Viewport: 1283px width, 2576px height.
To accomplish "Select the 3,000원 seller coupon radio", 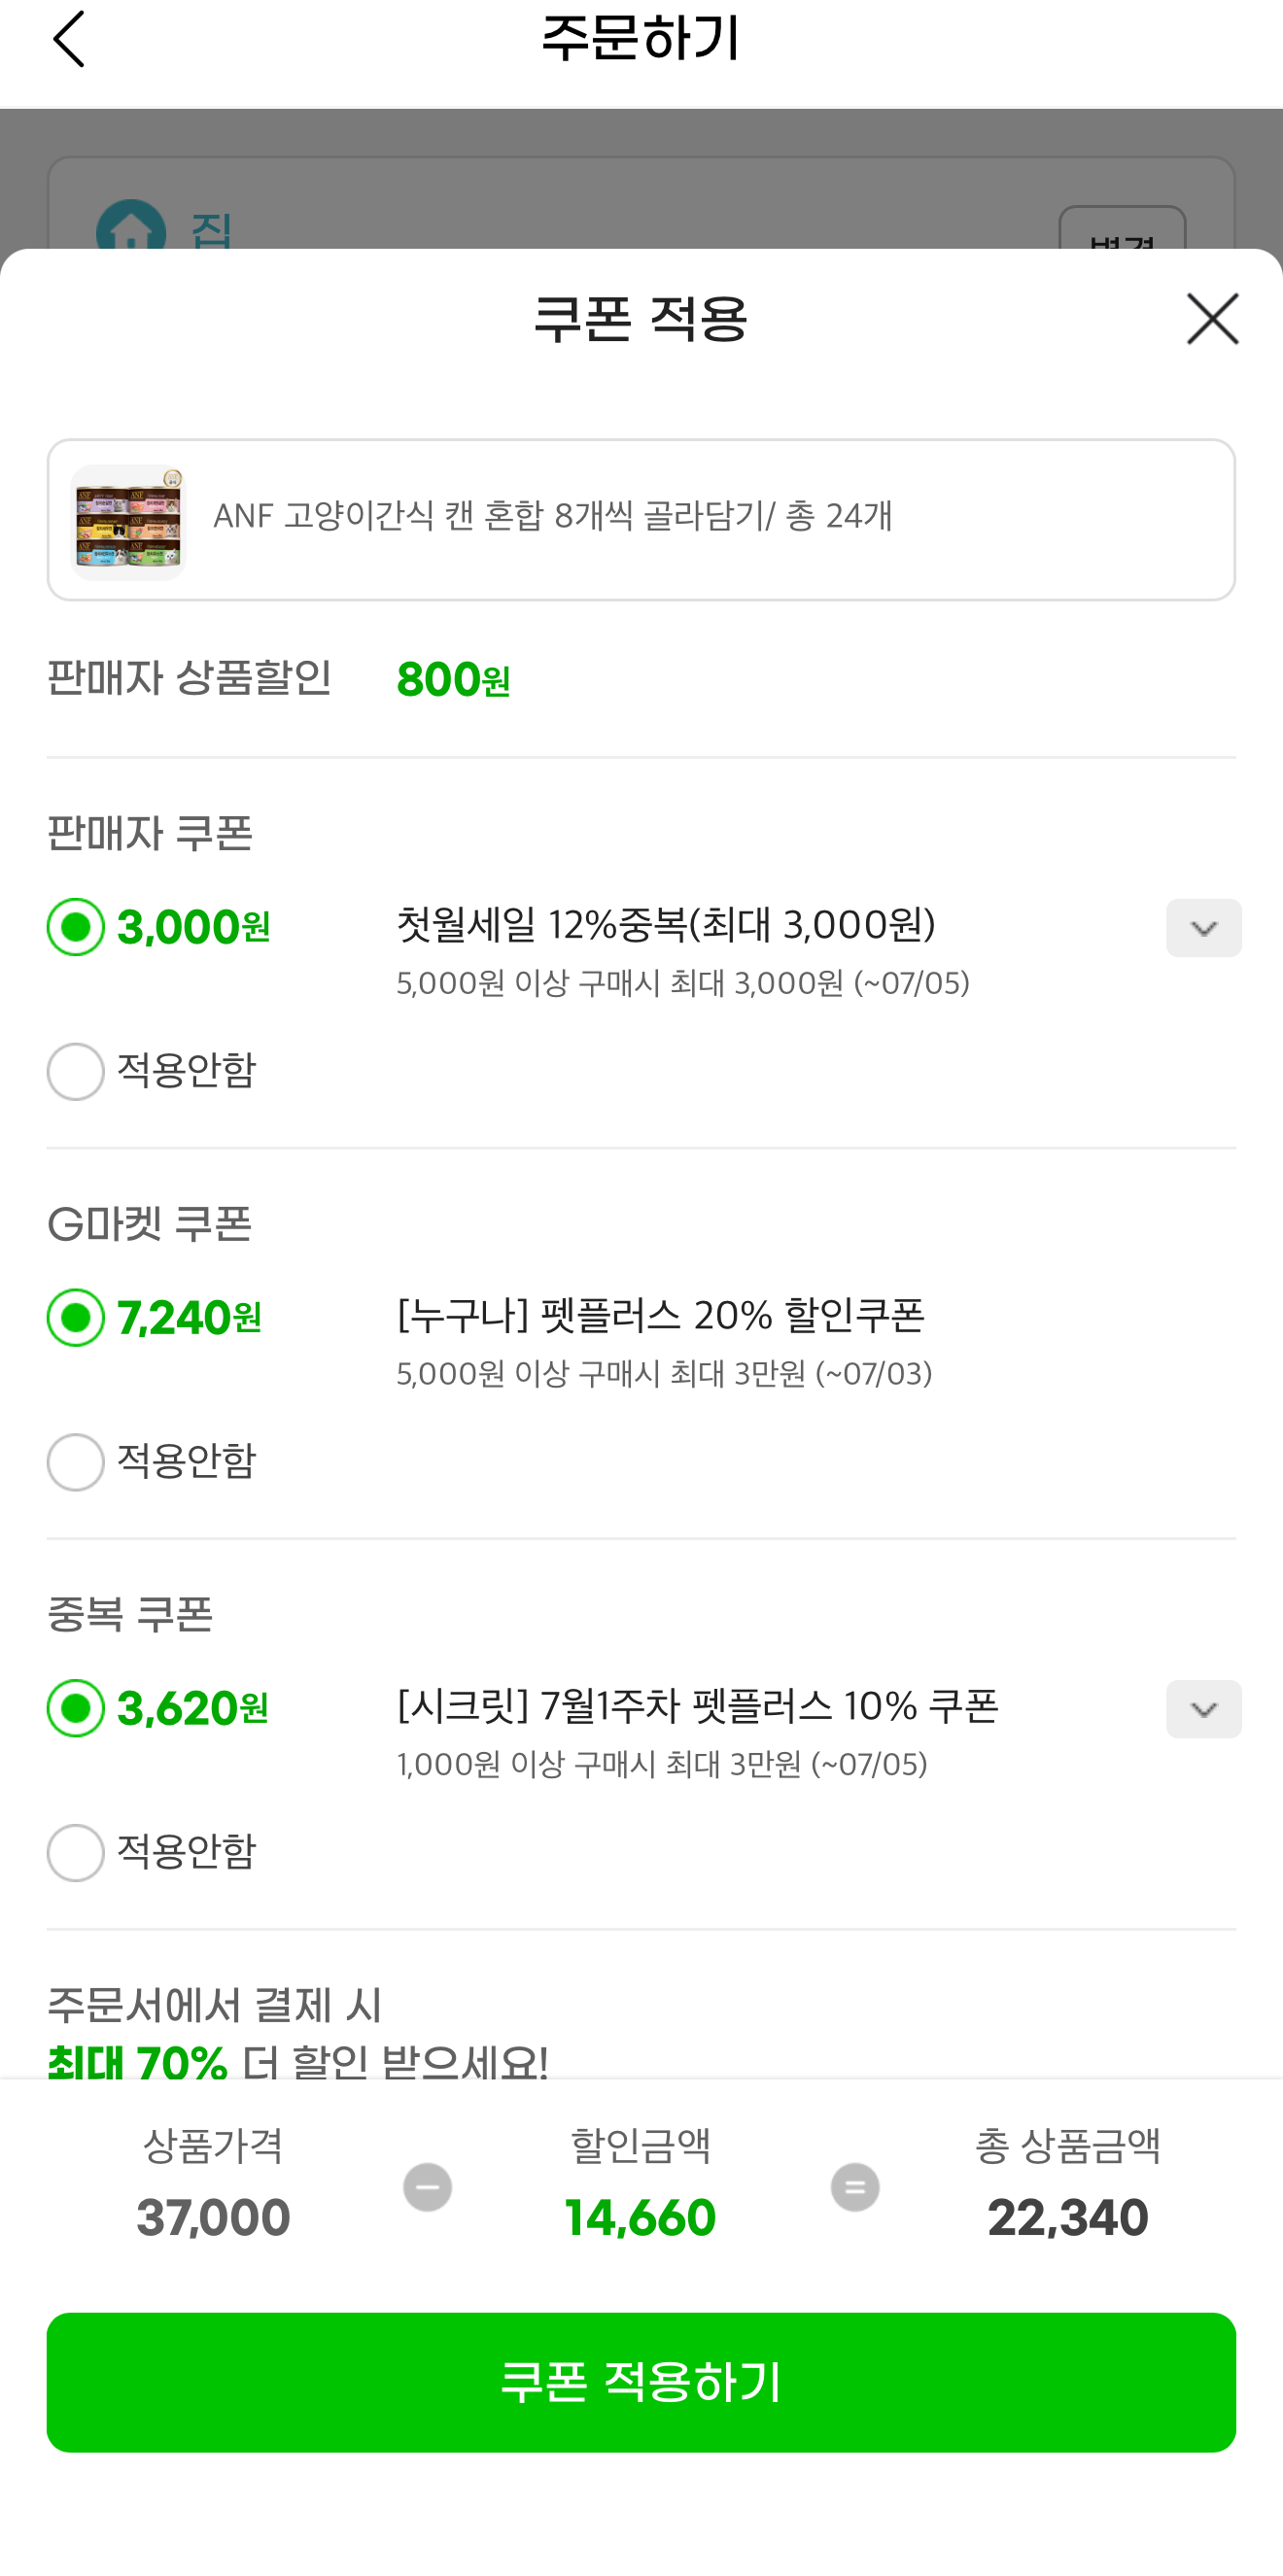I will pos(76,927).
